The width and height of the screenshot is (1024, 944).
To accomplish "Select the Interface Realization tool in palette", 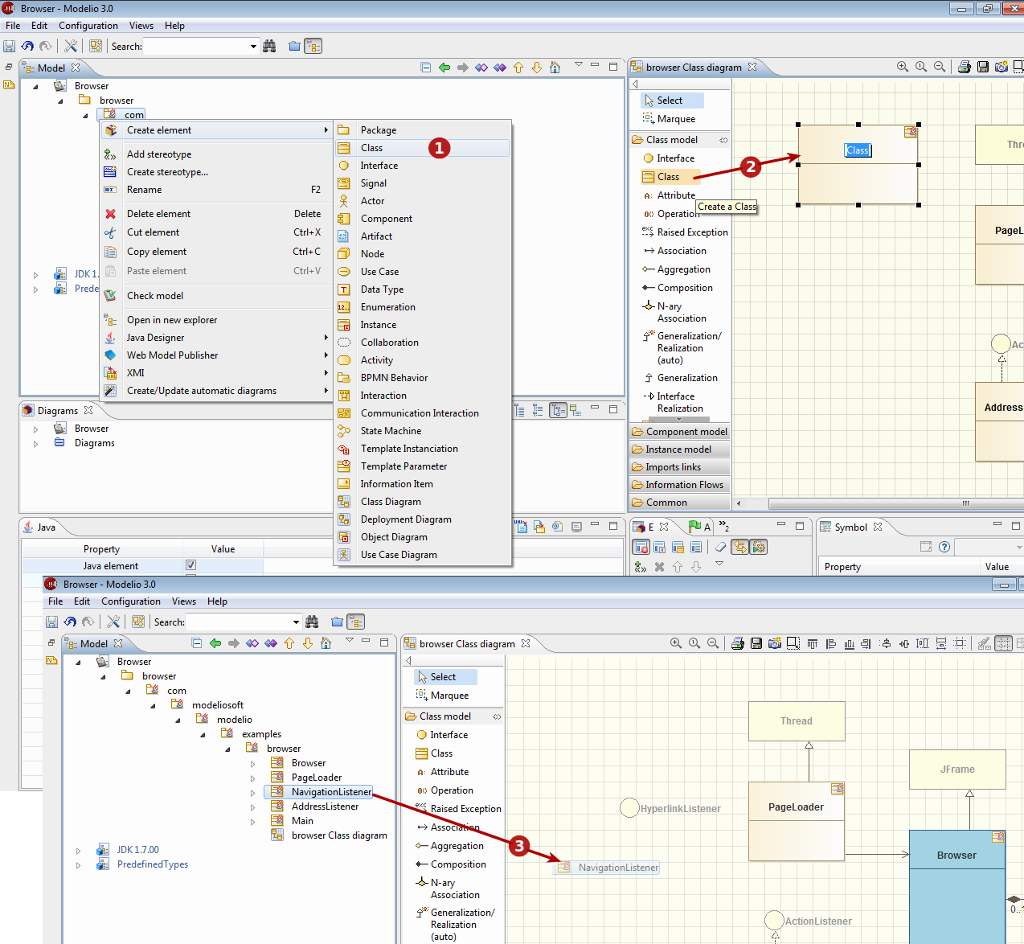I will point(679,402).
